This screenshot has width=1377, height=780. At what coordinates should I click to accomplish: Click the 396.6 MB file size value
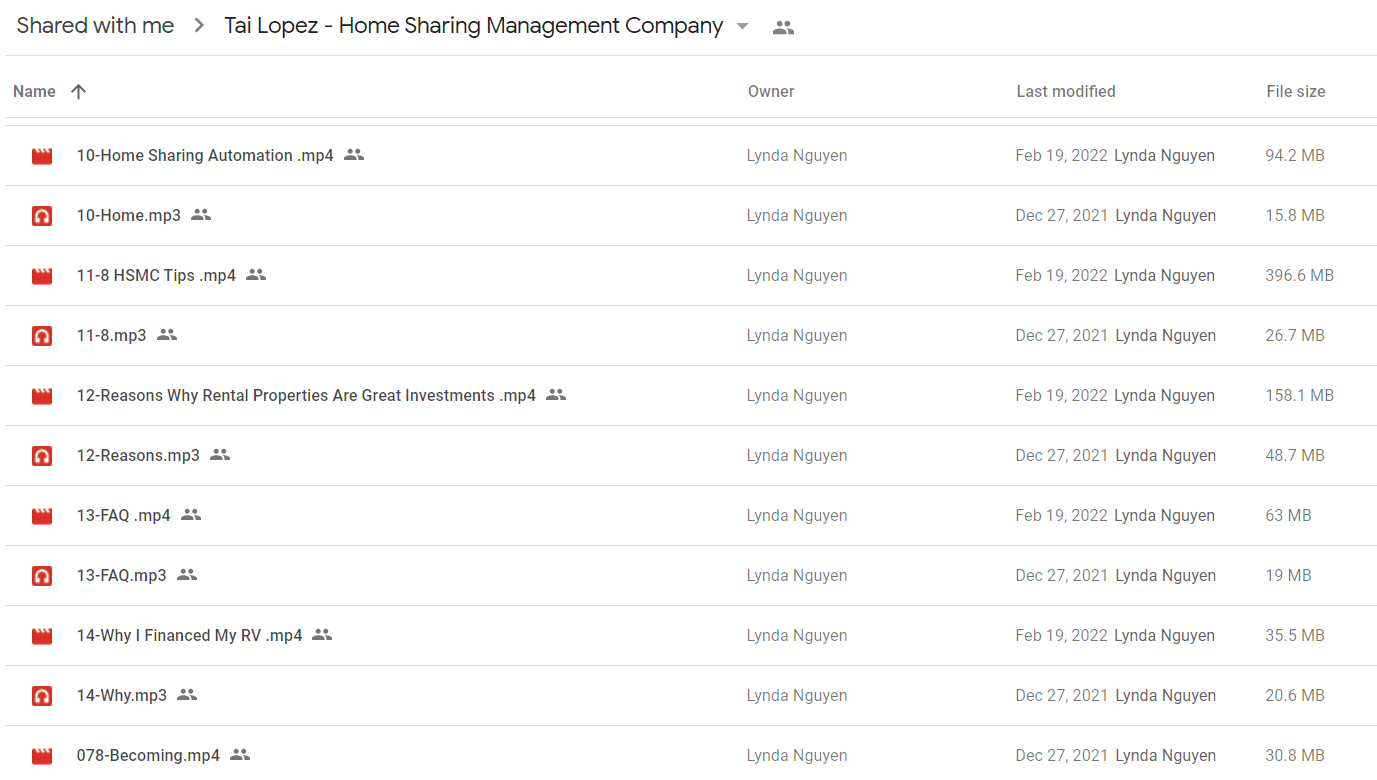(x=1300, y=275)
